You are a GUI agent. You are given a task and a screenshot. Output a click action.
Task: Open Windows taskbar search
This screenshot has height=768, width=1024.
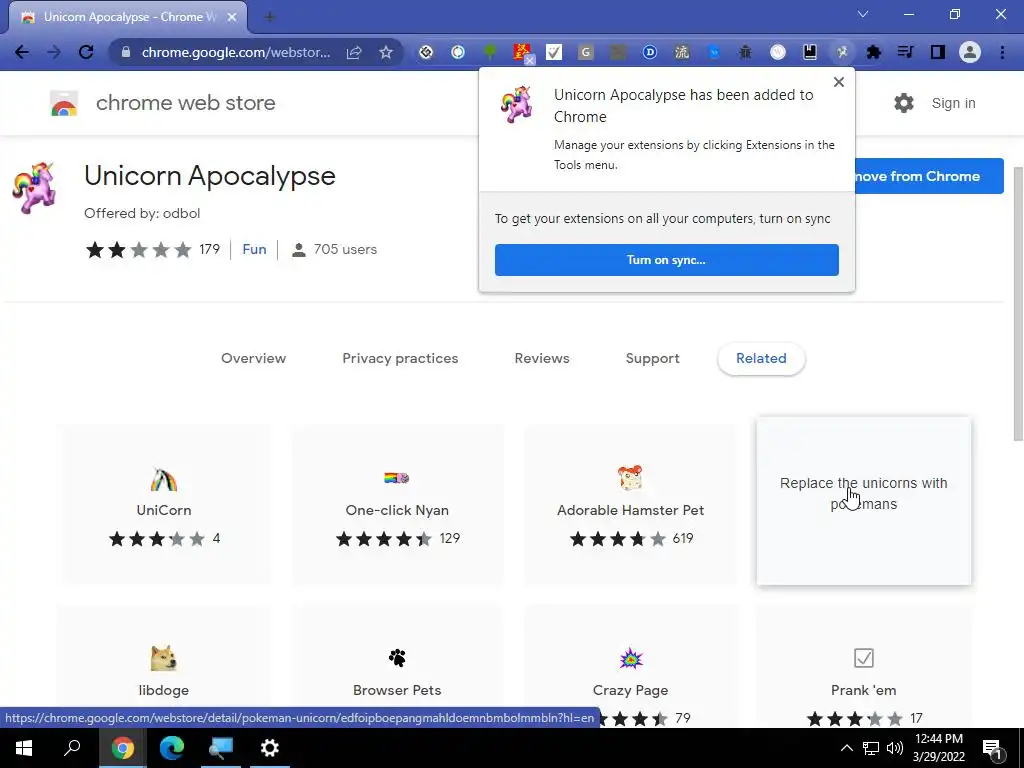(x=73, y=748)
